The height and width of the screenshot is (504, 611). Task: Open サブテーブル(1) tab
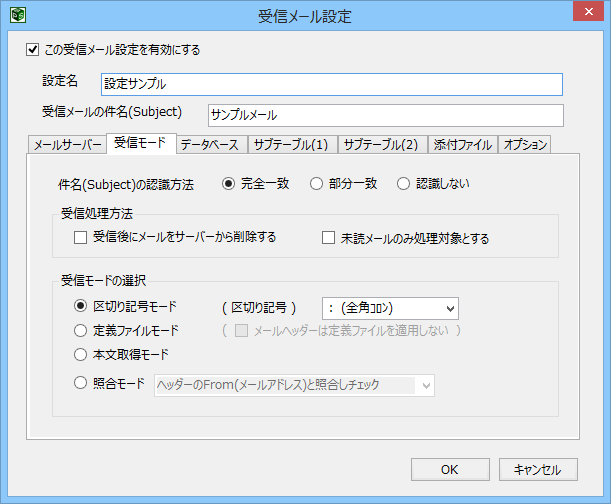pyautogui.click(x=290, y=145)
